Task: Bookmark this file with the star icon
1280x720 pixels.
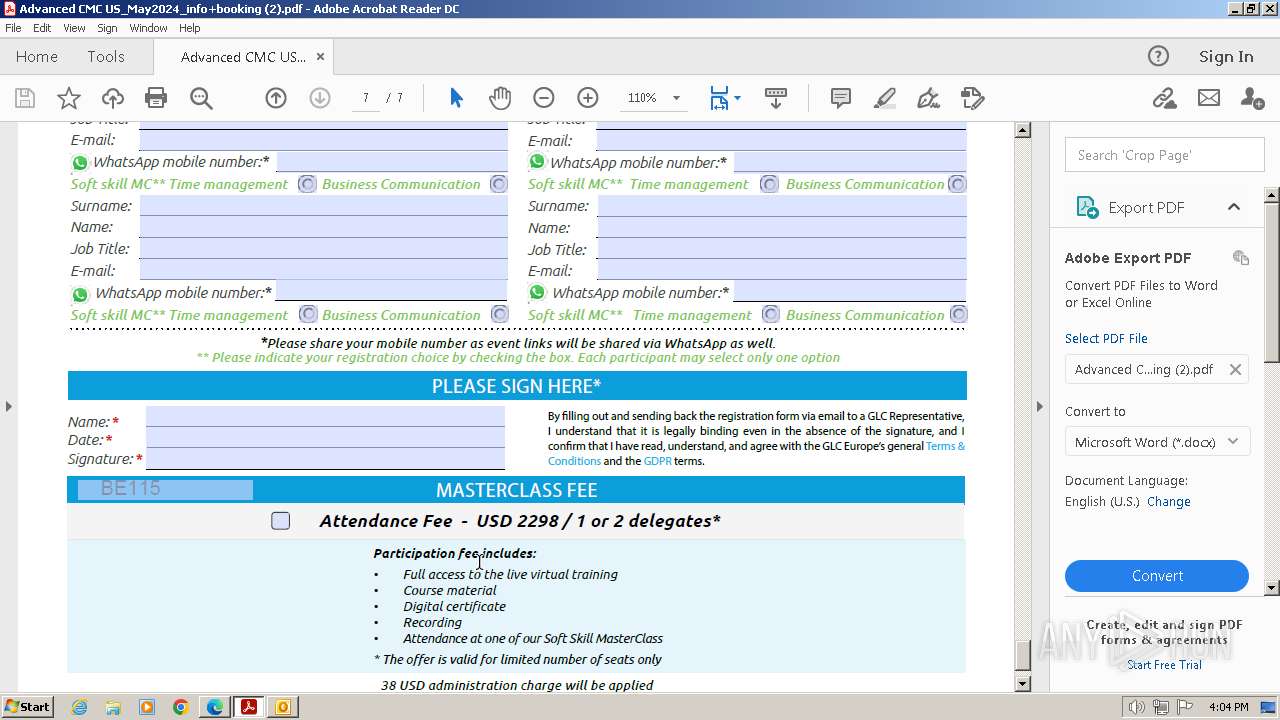Action: coord(68,98)
